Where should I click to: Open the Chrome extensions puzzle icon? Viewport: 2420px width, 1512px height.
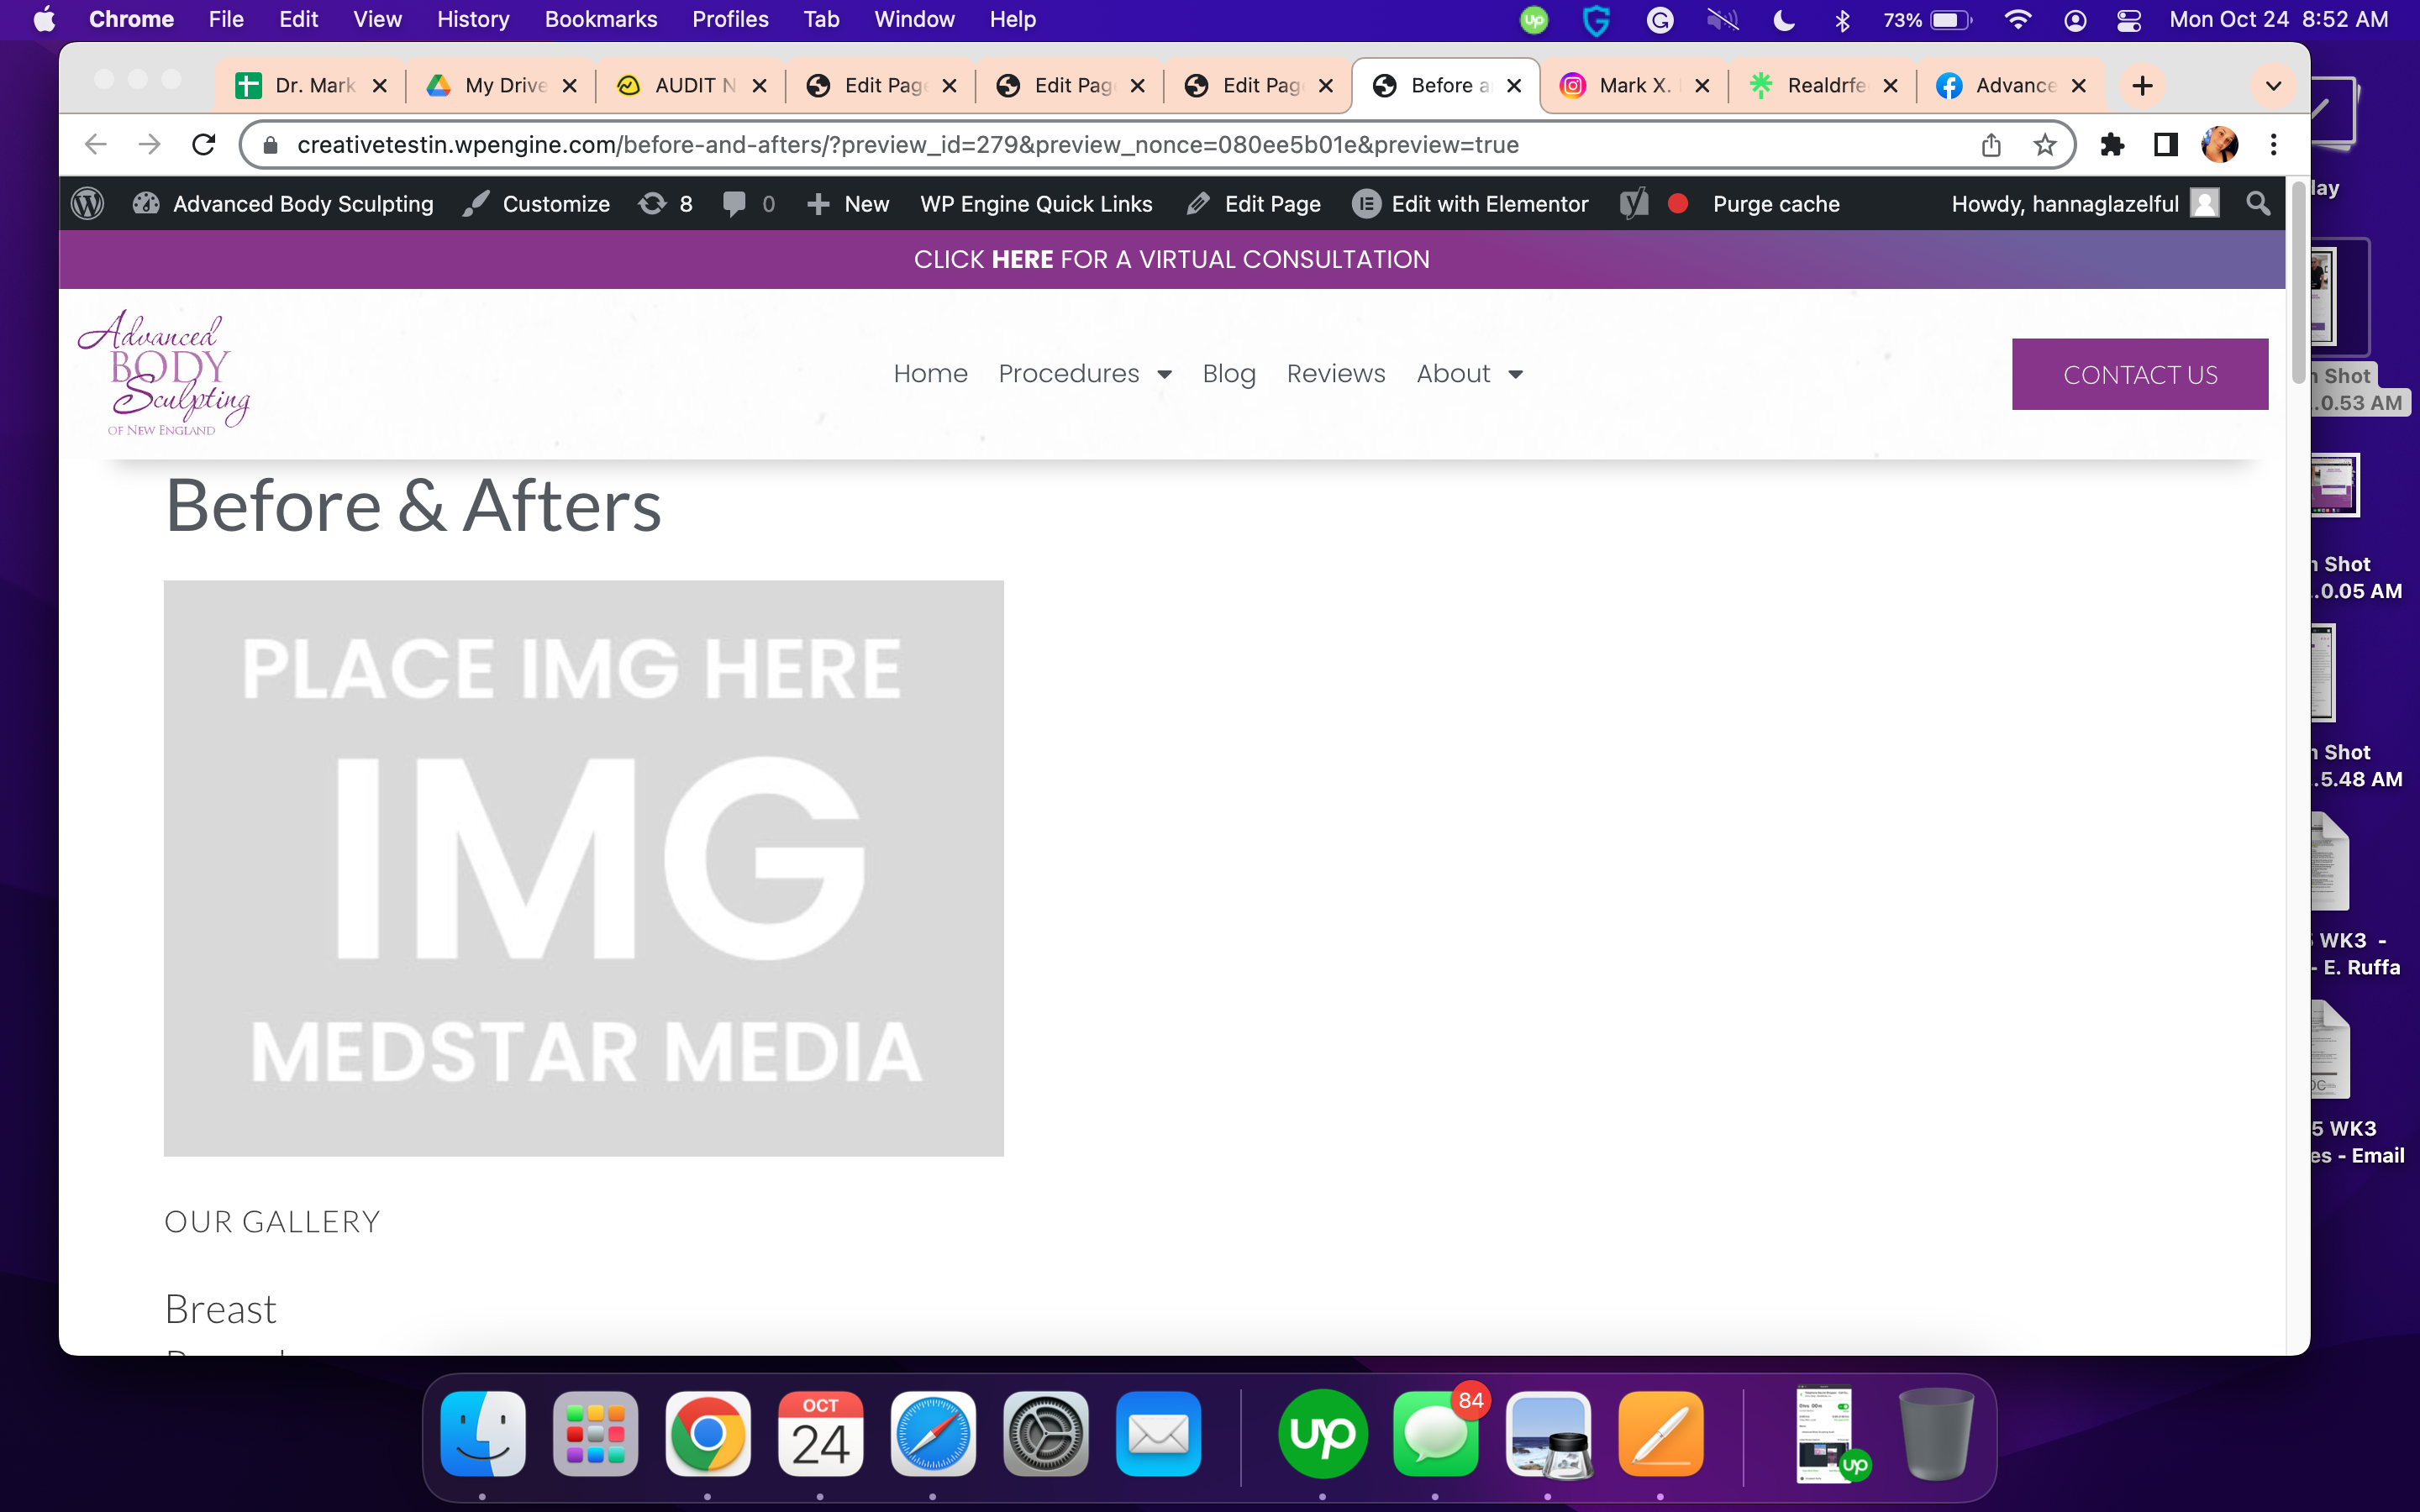click(x=2112, y=145)
